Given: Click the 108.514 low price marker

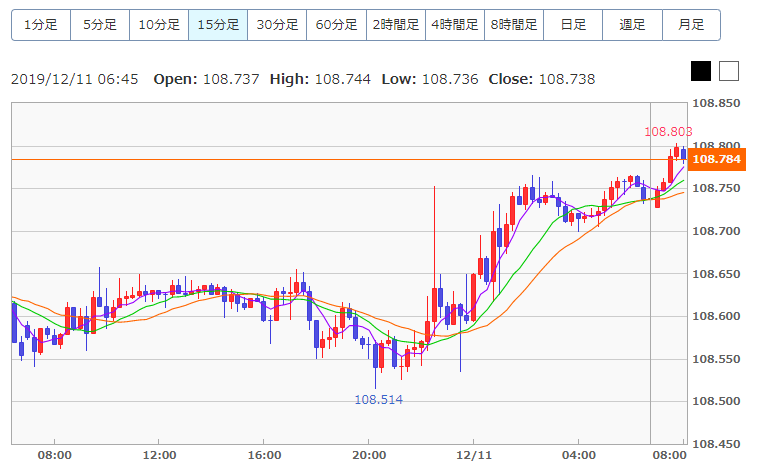Looking at the screenshot, I should [x=379, y=399].
